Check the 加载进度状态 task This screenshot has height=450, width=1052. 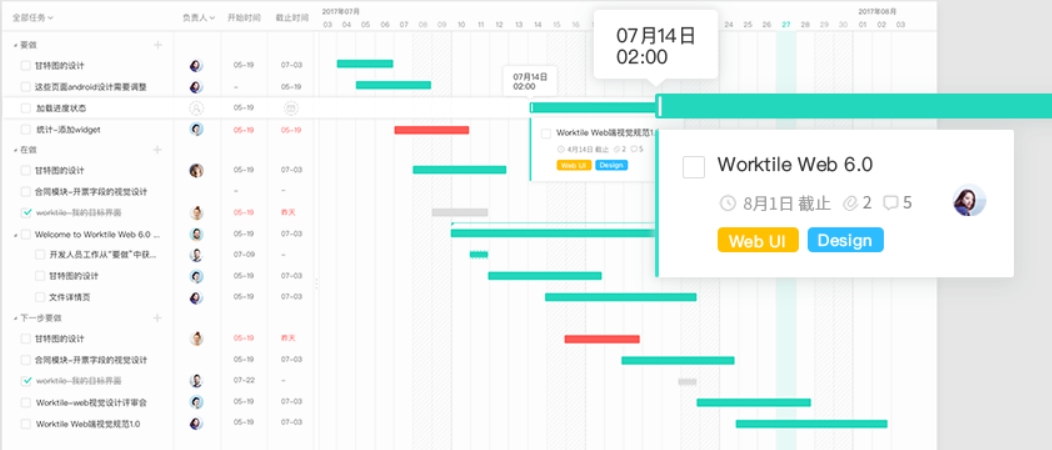coord(25,108)
